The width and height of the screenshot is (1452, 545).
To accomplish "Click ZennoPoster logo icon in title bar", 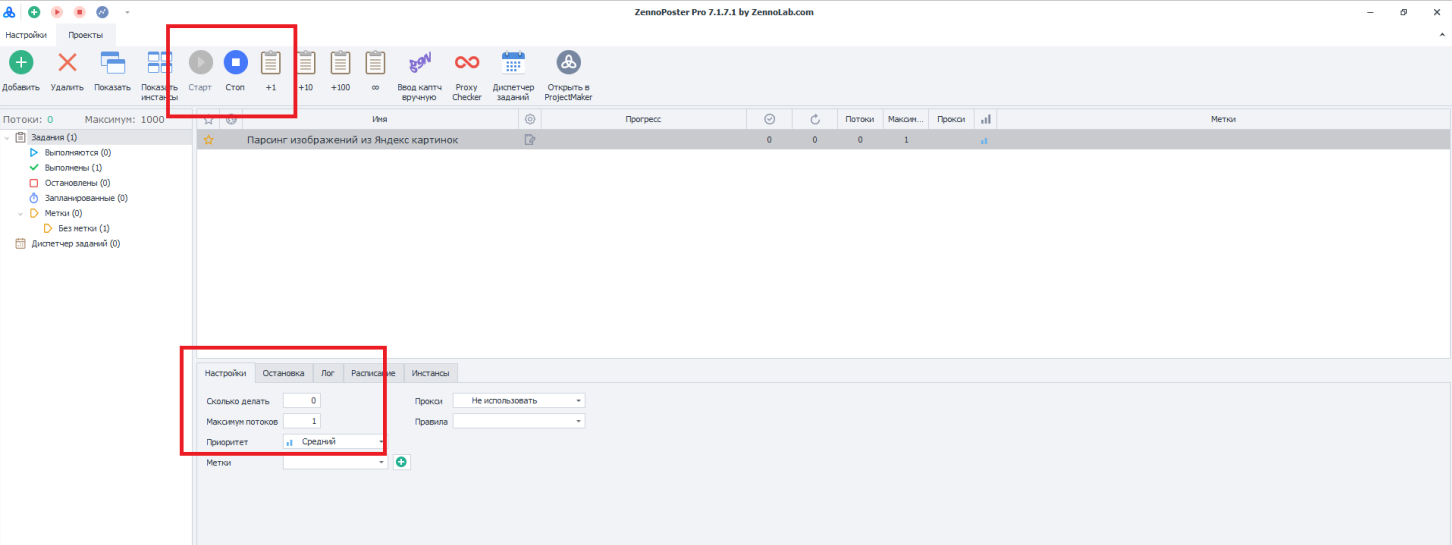I will (10, 12).
